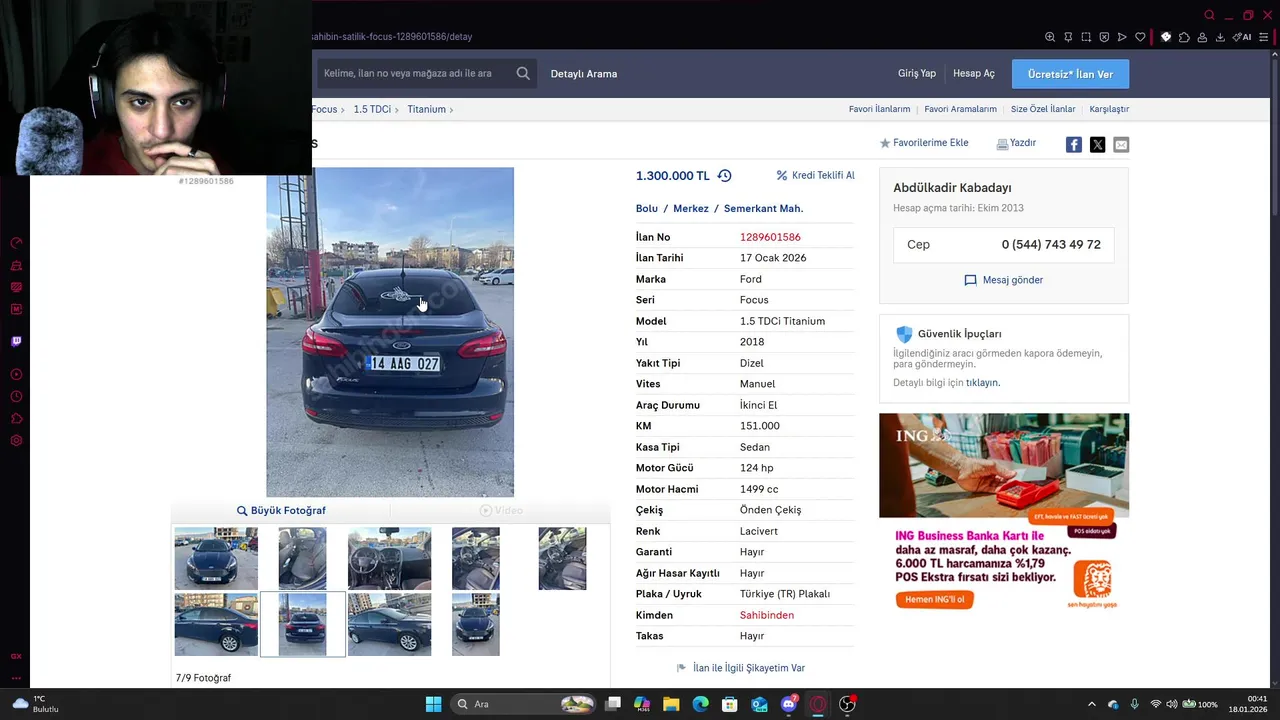The height and width of the screenshot is (720, 1280).
Task: Open Büyük Fotoğraf view
Action: pos(281,510)
